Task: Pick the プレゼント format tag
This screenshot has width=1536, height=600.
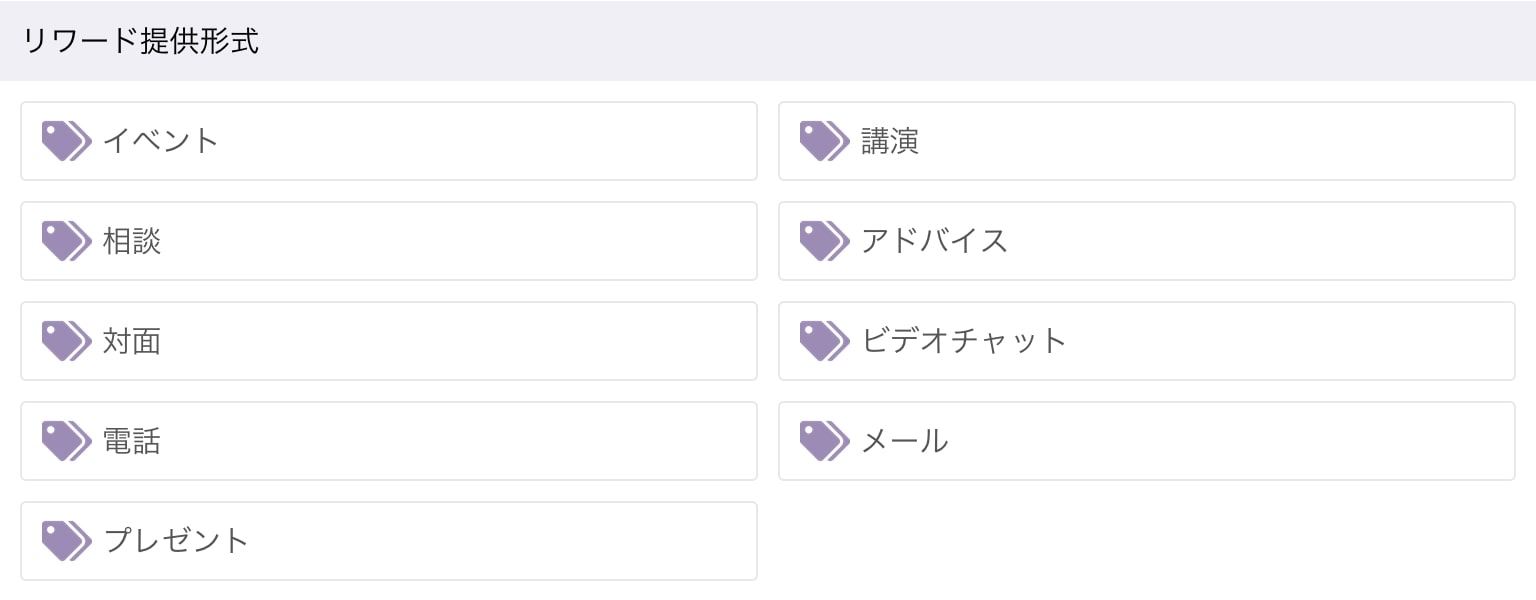Action: click(389, 541)
